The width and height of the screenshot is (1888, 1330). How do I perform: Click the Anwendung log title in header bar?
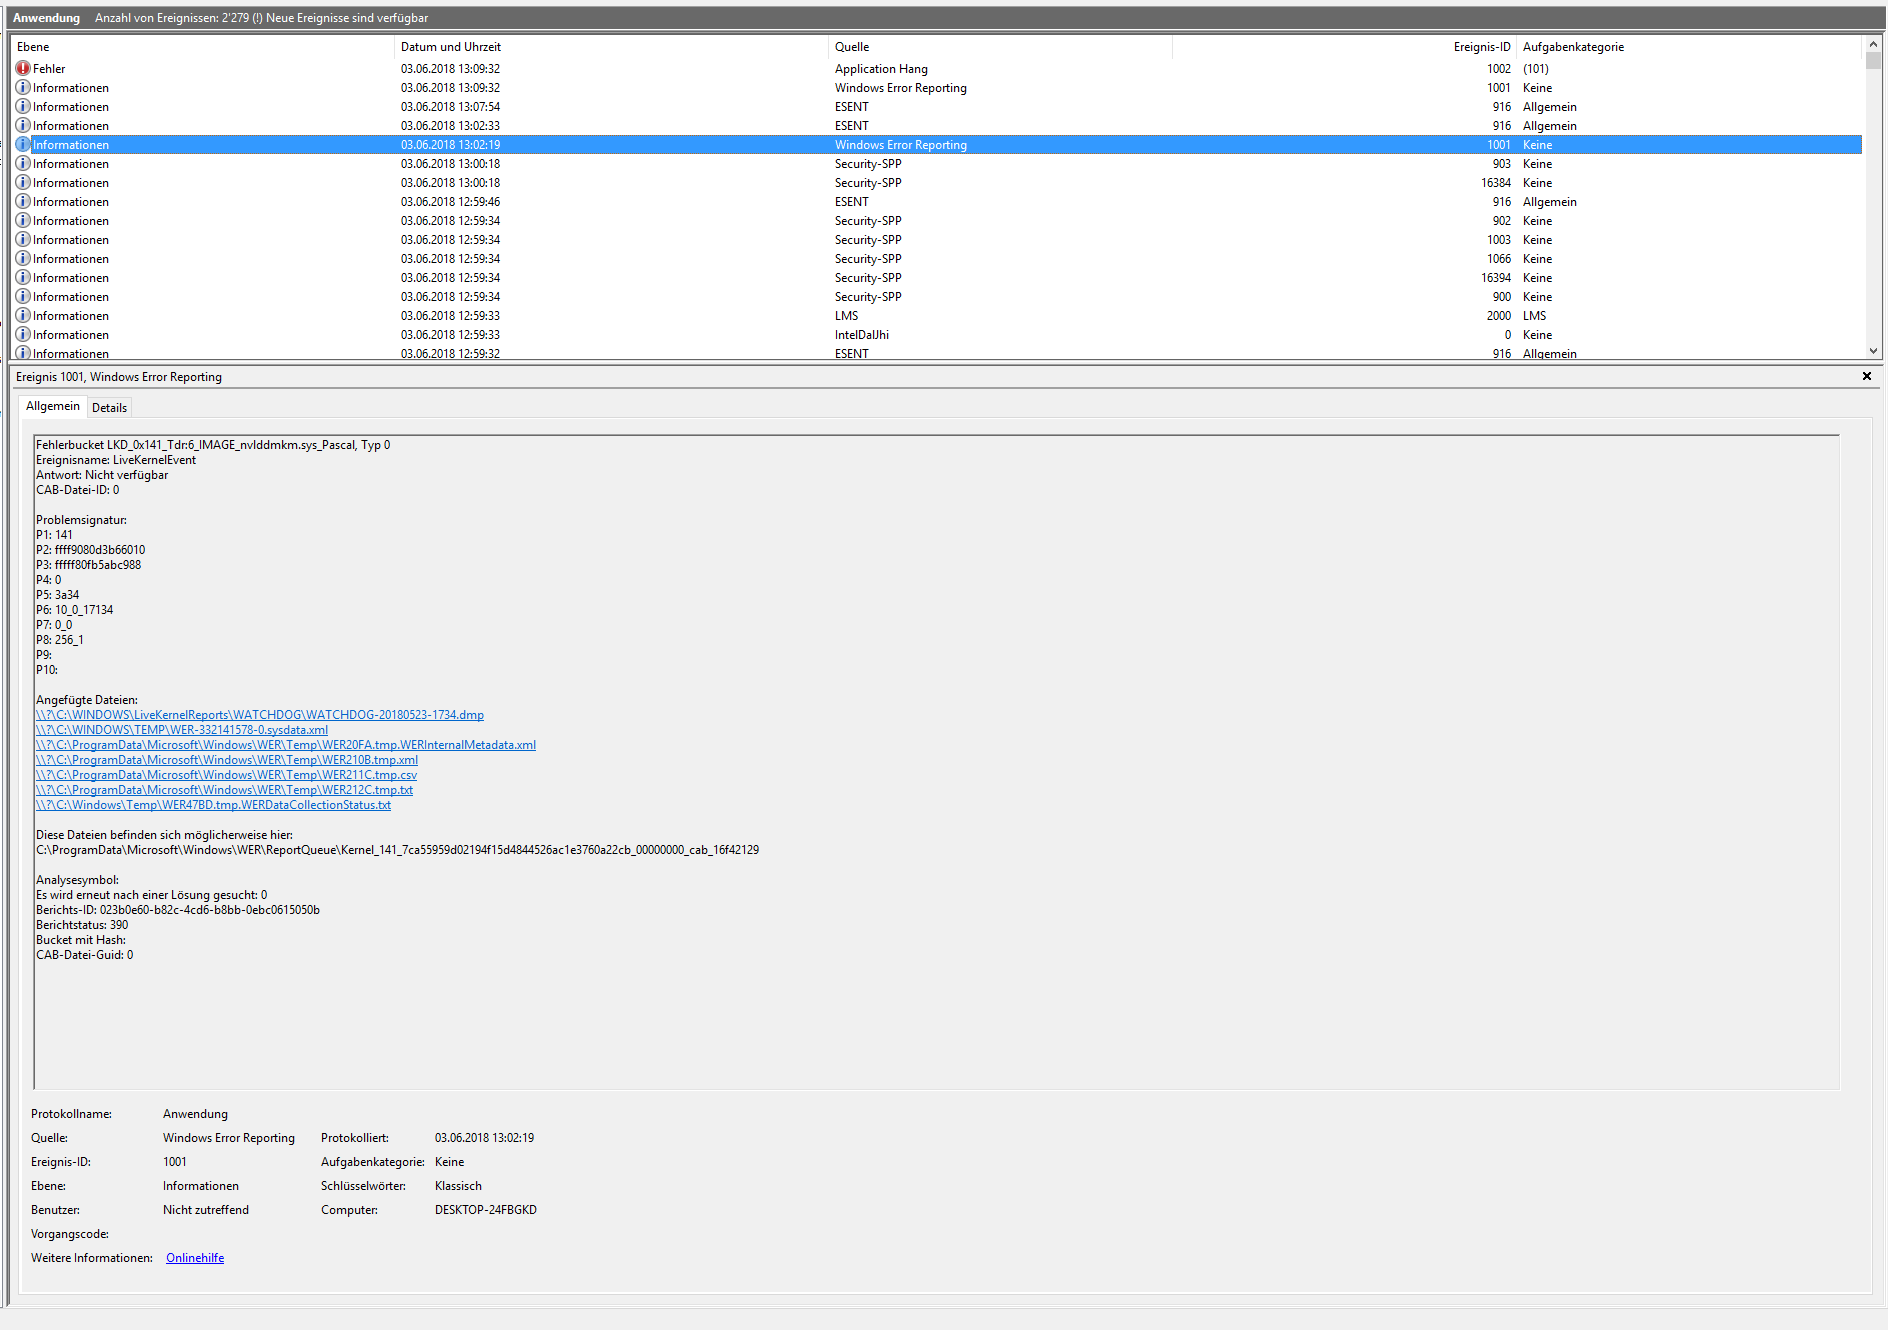(46, 18)
